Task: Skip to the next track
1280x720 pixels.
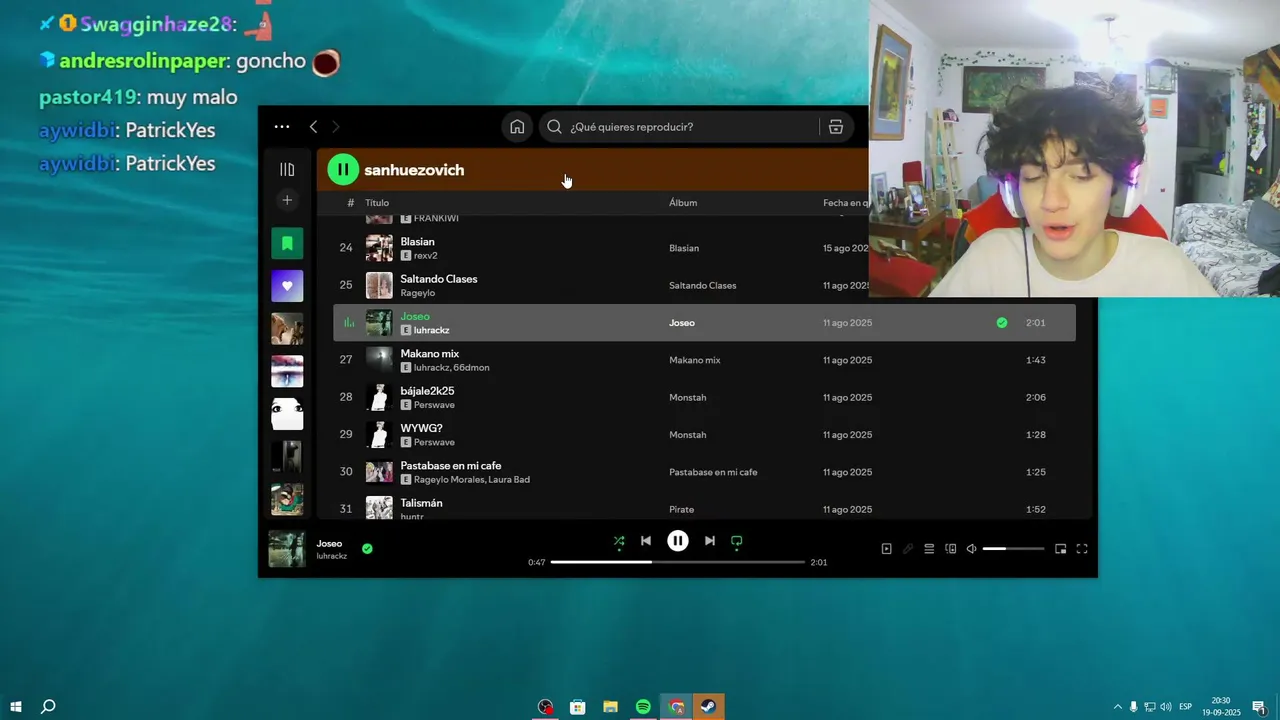Action: click(x=709, y=541)
